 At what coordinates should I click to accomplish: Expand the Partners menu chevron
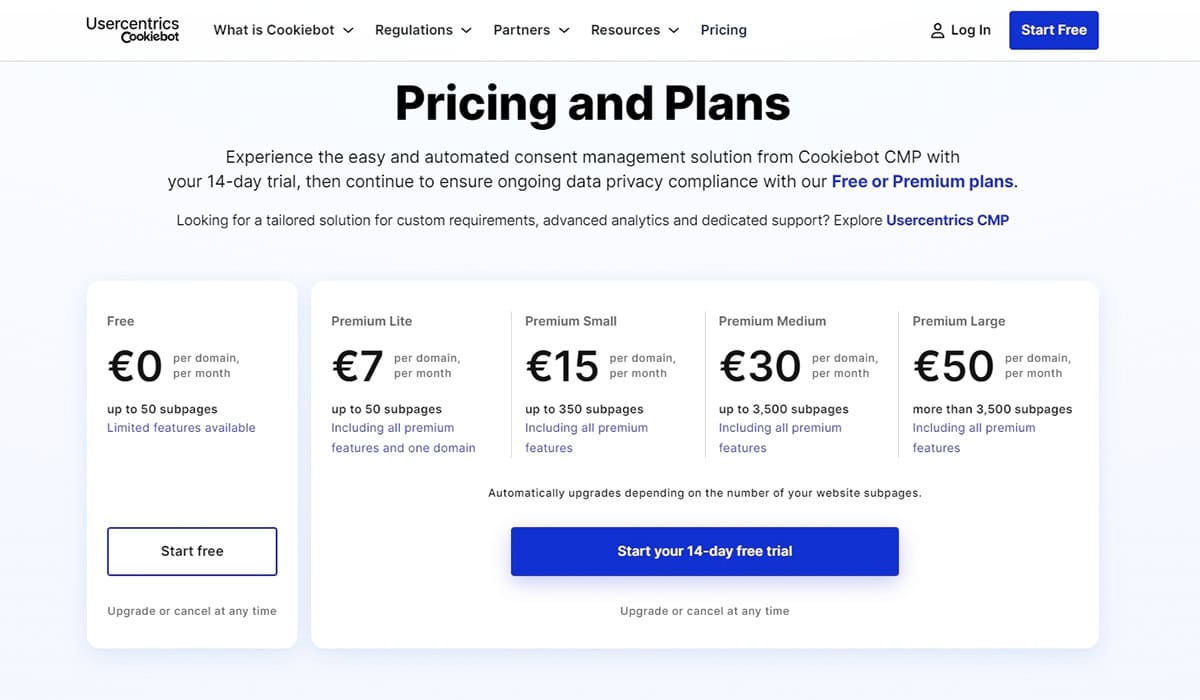coord(564,30)
